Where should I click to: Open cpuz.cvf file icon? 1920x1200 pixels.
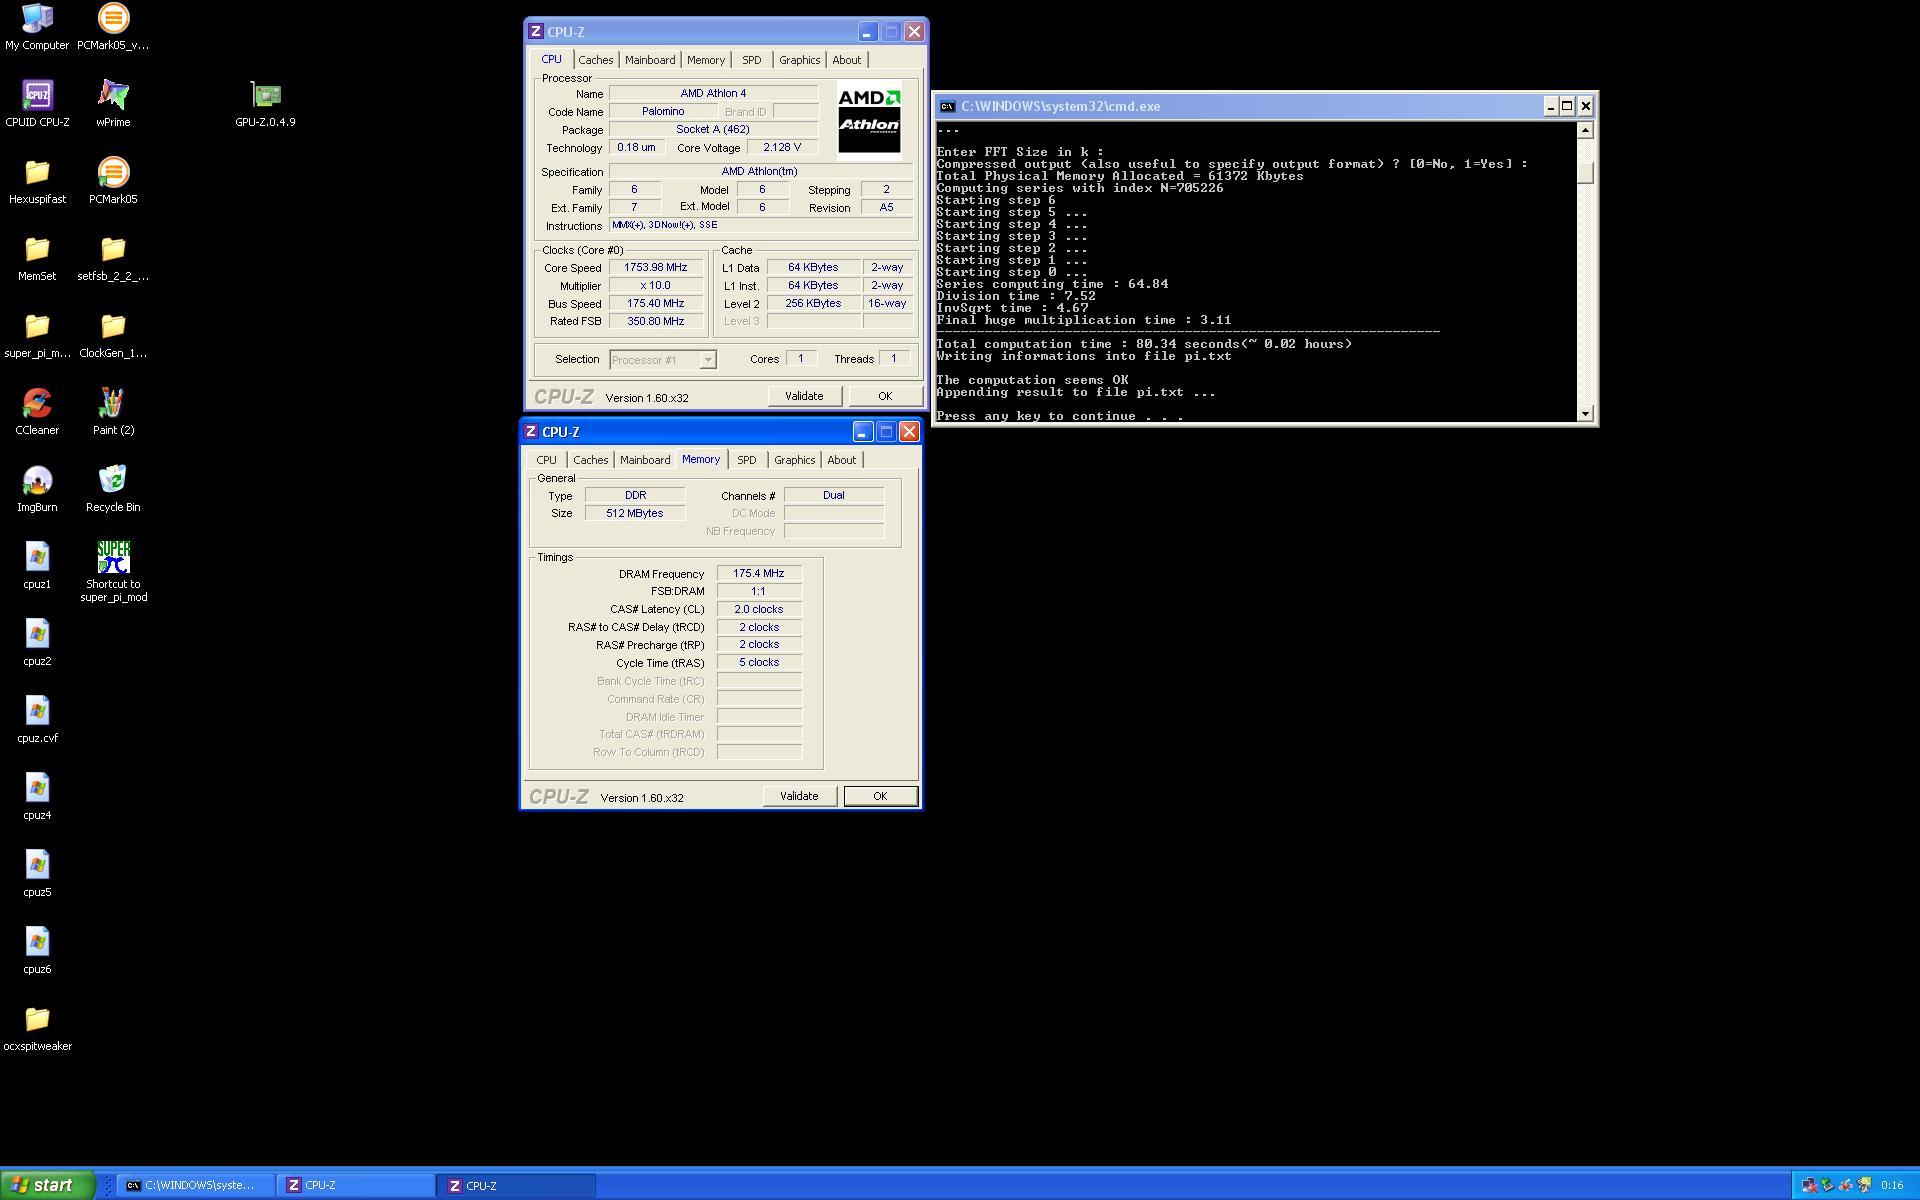tap(37, 720)
